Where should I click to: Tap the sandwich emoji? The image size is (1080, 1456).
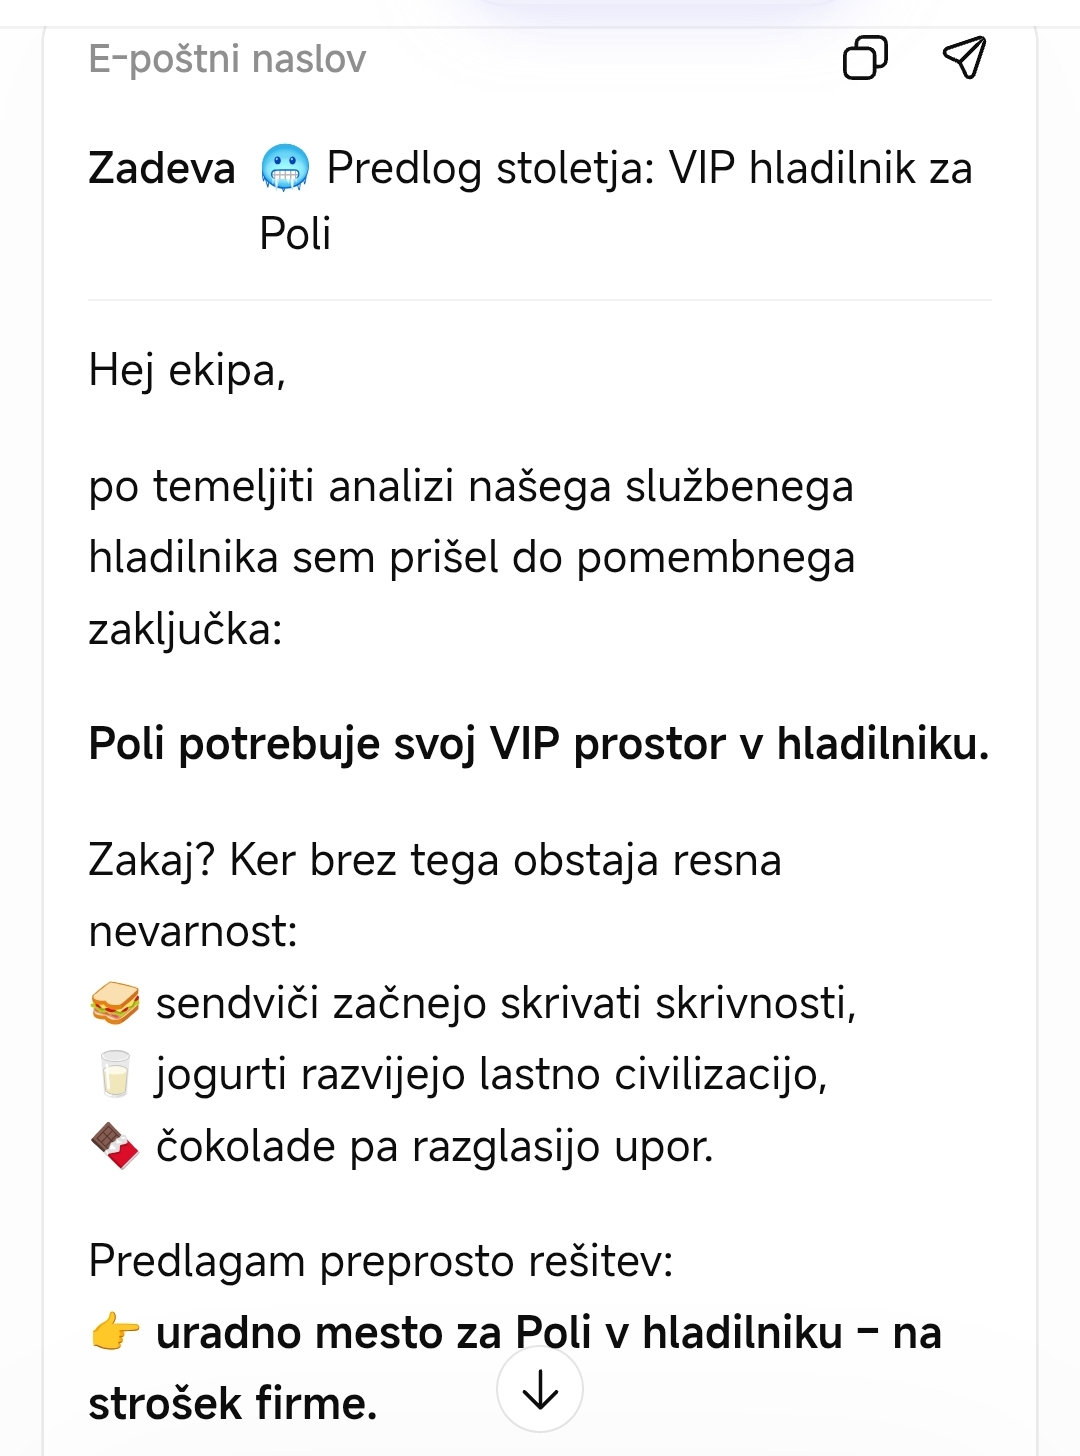tap(115, 1003)
